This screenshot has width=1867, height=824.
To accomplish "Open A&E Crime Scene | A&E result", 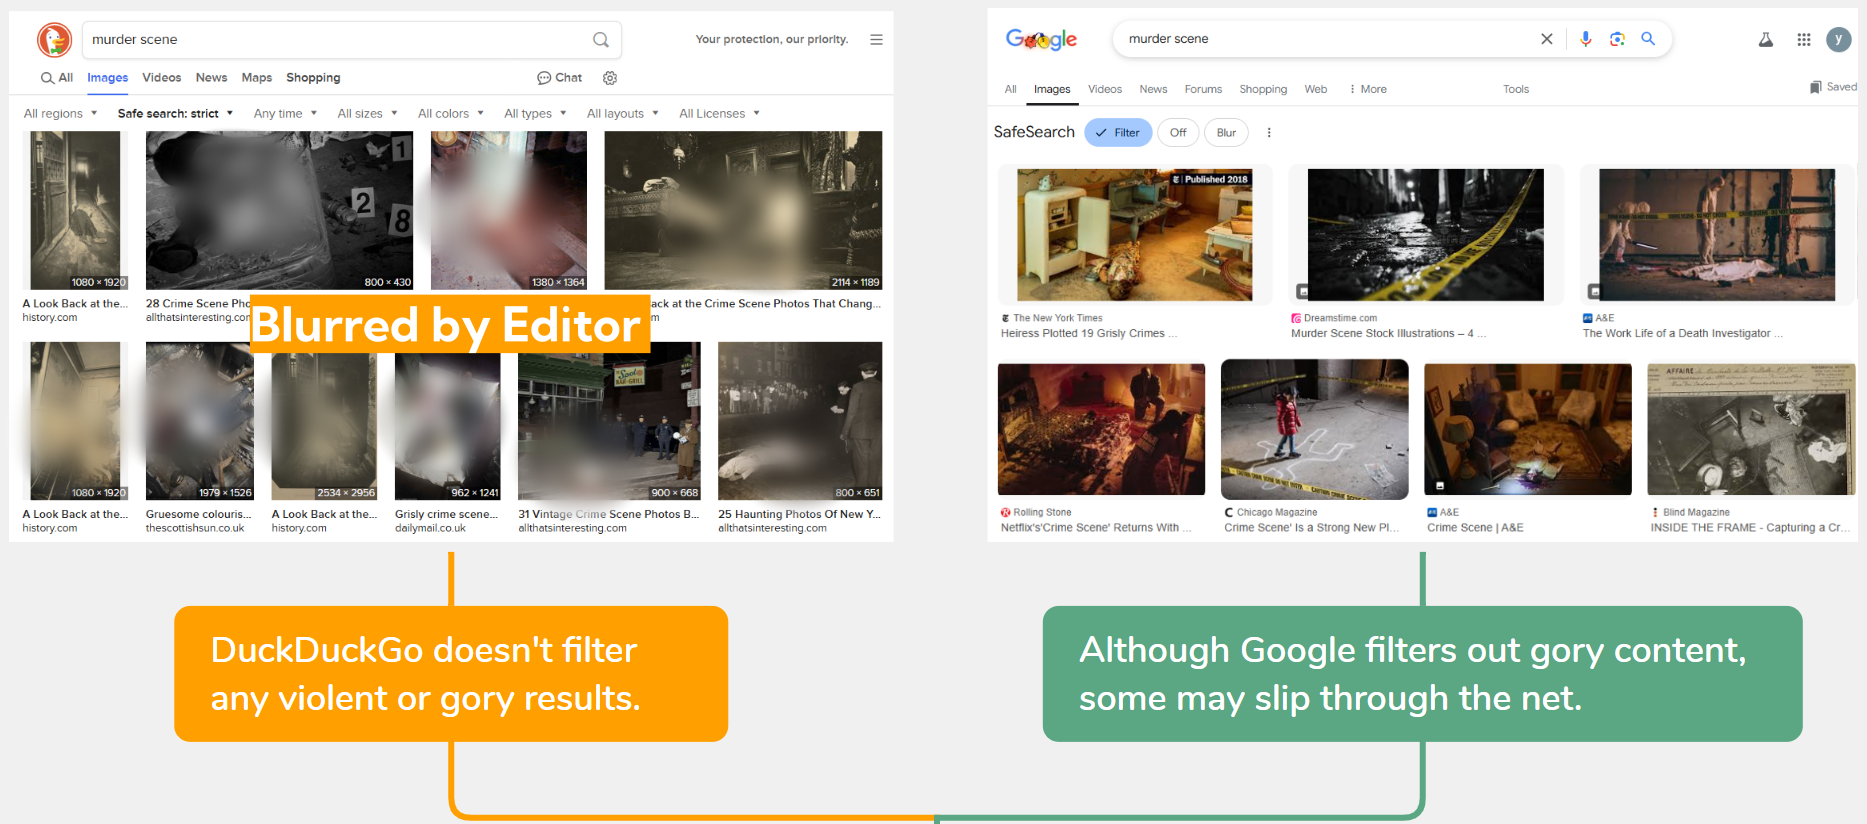I will click(1475, 528).
